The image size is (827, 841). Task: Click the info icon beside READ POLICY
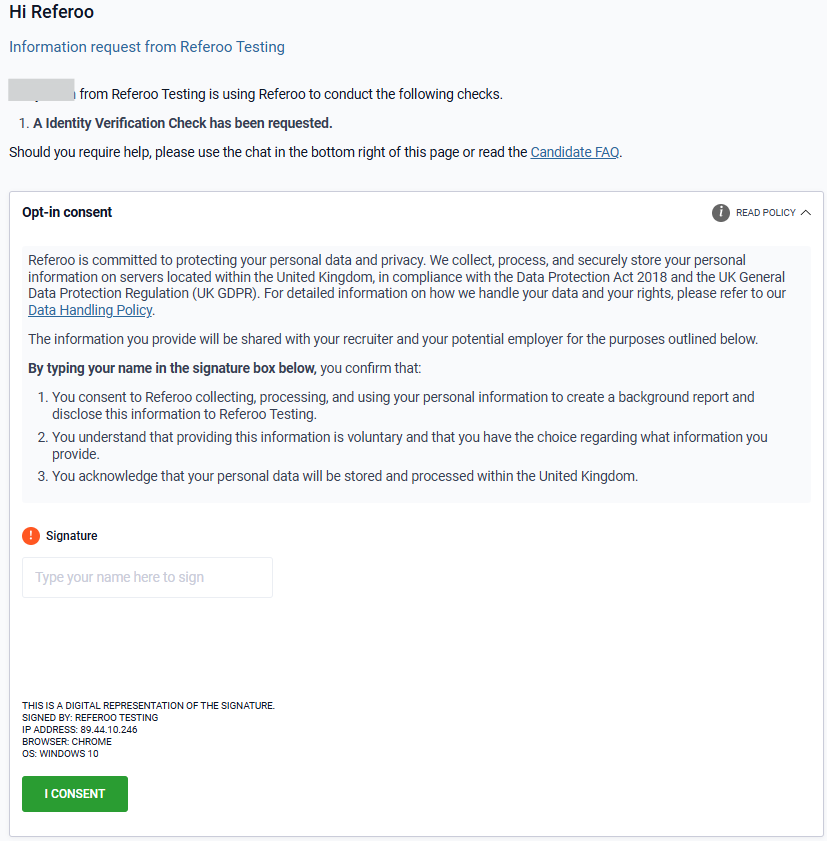click(720, 212)
